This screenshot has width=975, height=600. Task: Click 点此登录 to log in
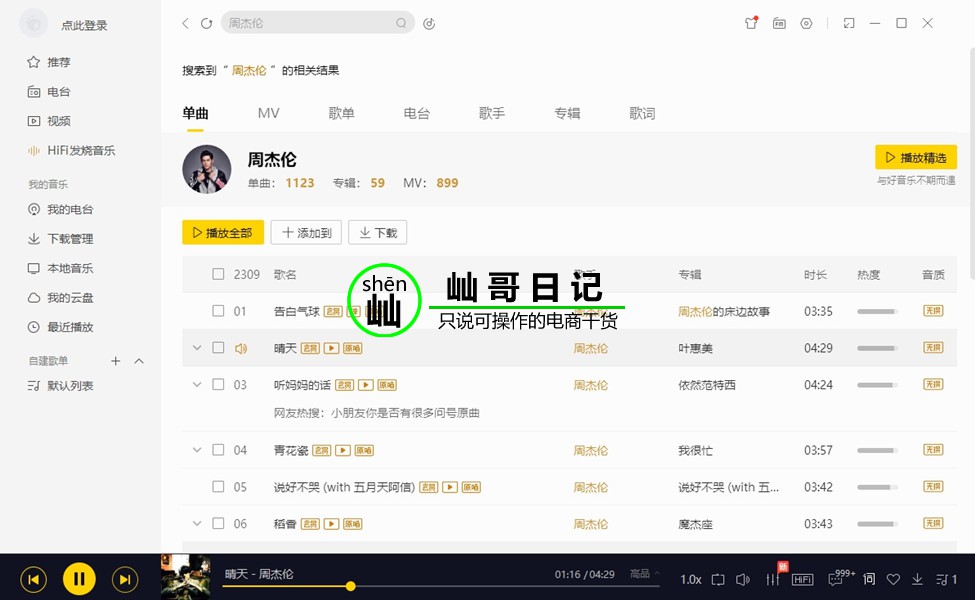pos(85,25)
